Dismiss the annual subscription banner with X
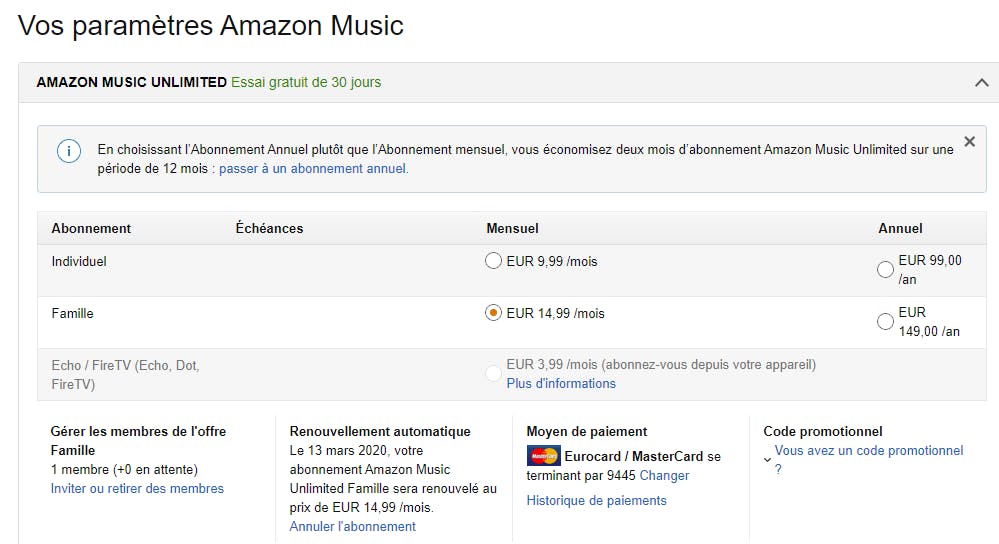999x544 pixels. pos(969,142)
